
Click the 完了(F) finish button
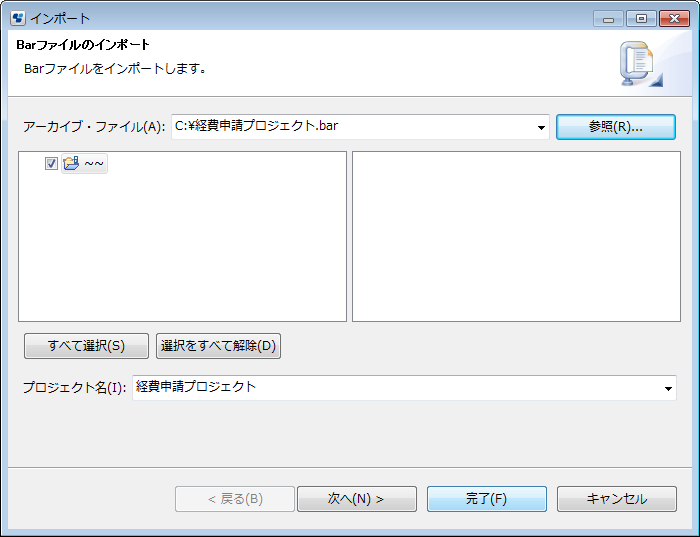click(487, 499)
